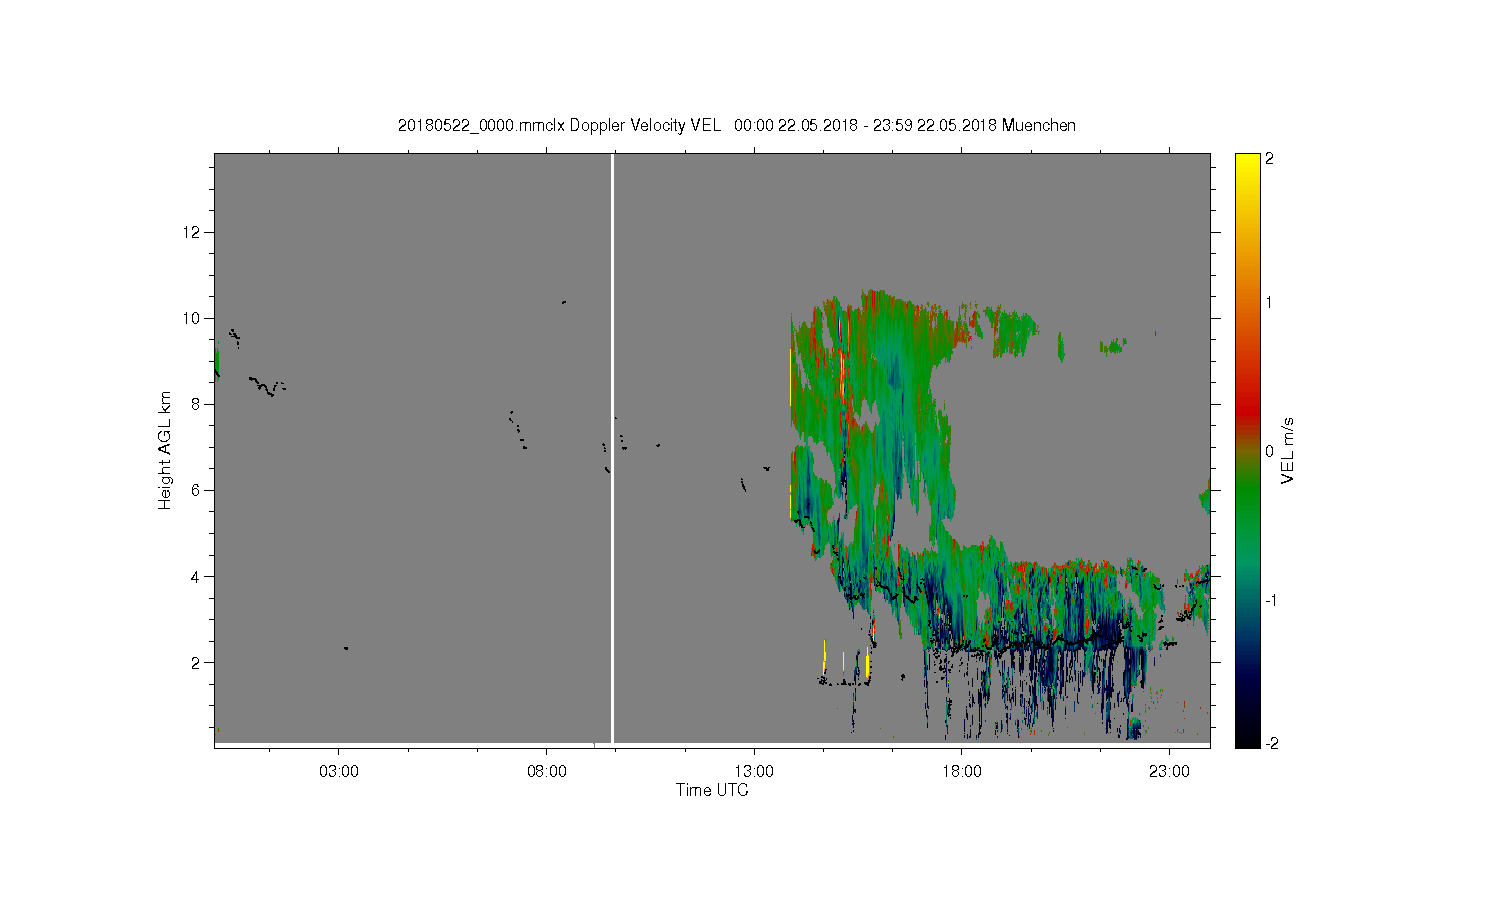Click the 'VEL m/s' colorbar label
1500x900 pixels.
[1288, 450]
